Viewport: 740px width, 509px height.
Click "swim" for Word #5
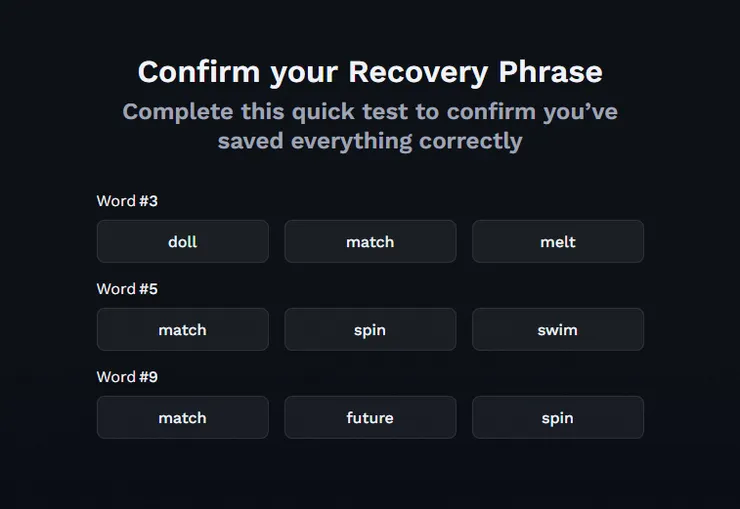click(x=557, y=330)
